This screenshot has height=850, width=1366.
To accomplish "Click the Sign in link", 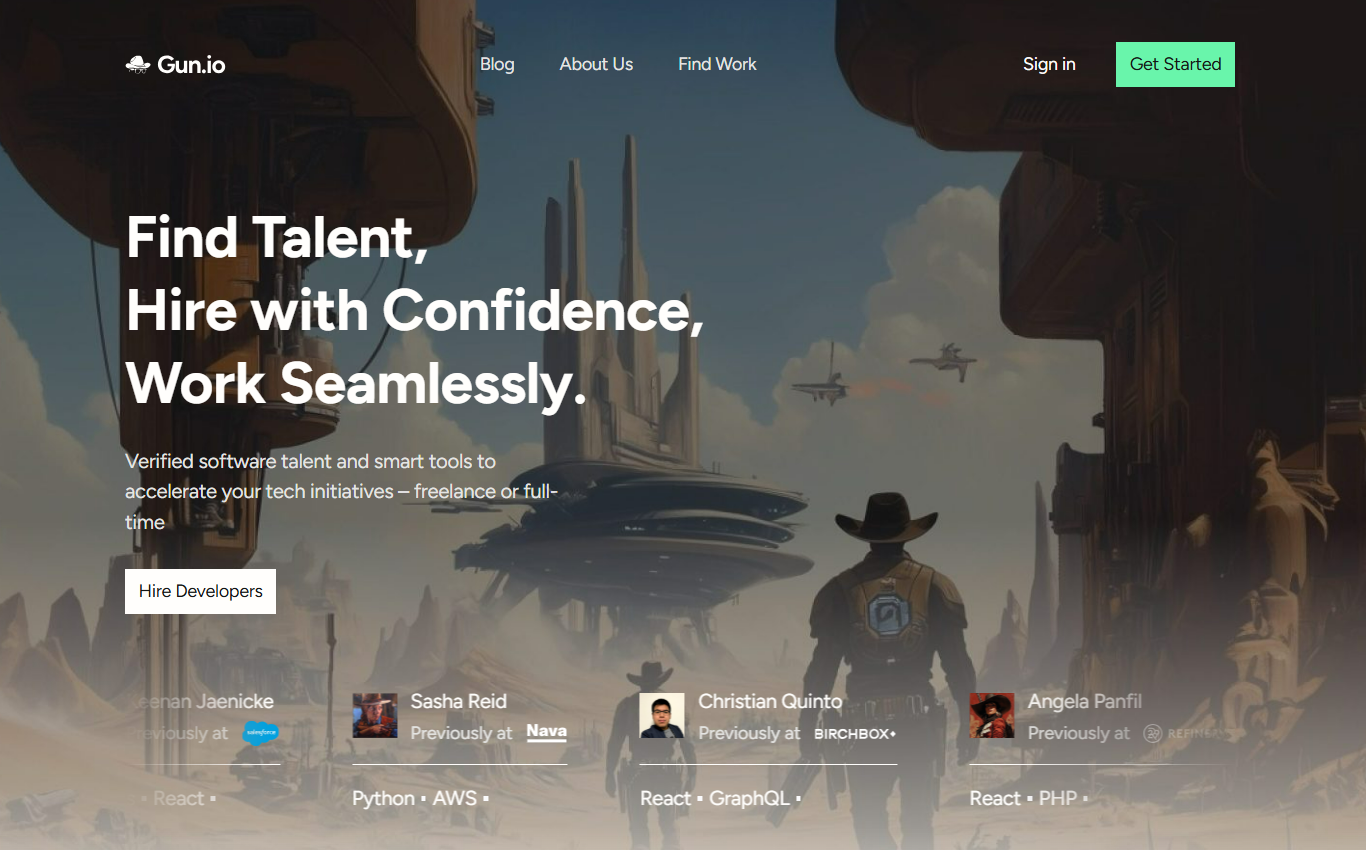I will coord(1049,64).
